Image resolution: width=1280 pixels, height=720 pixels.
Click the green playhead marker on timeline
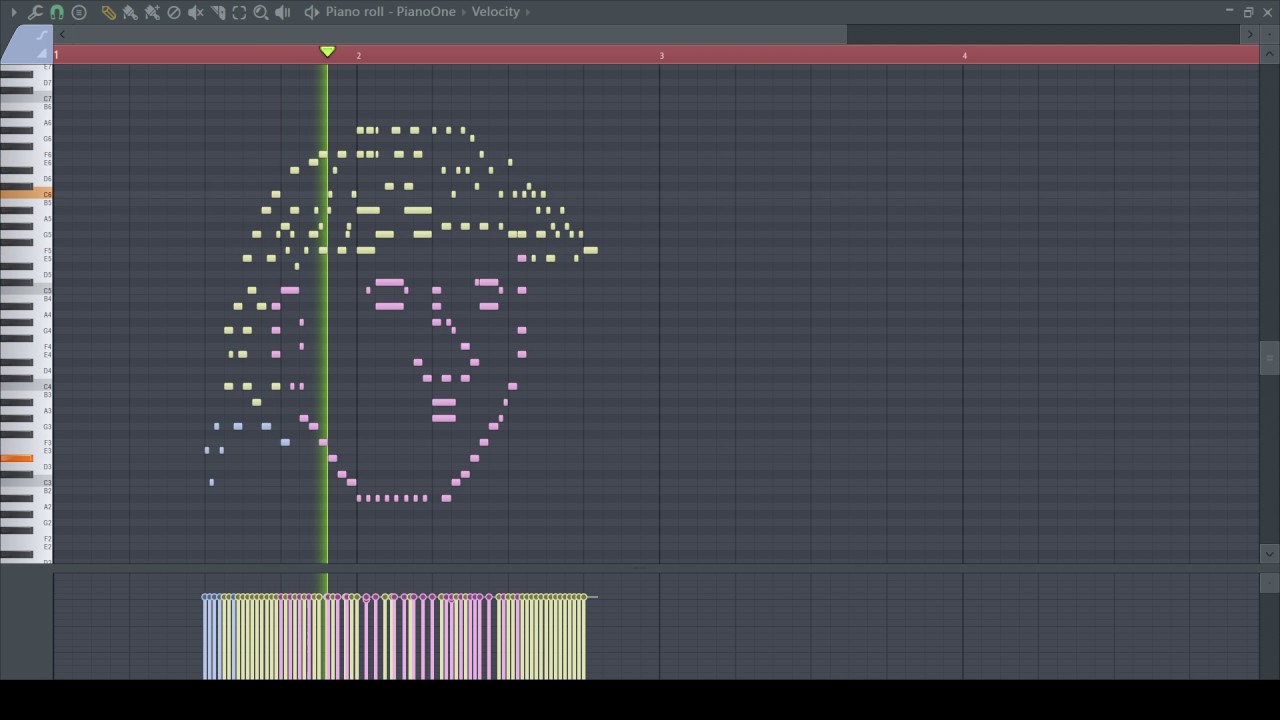click(327, 51)
